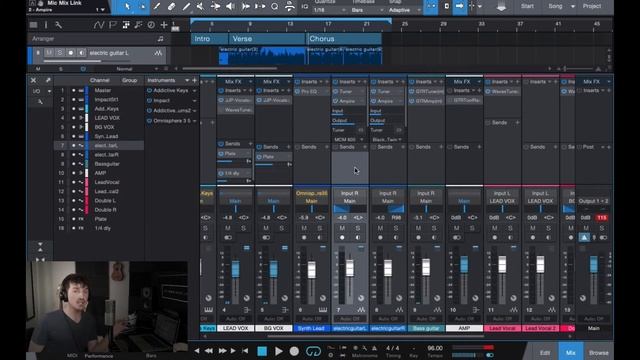This screenshot has width=640, height=360.
Task: Click the Return to Zero transport button
Action: [245, 351]
